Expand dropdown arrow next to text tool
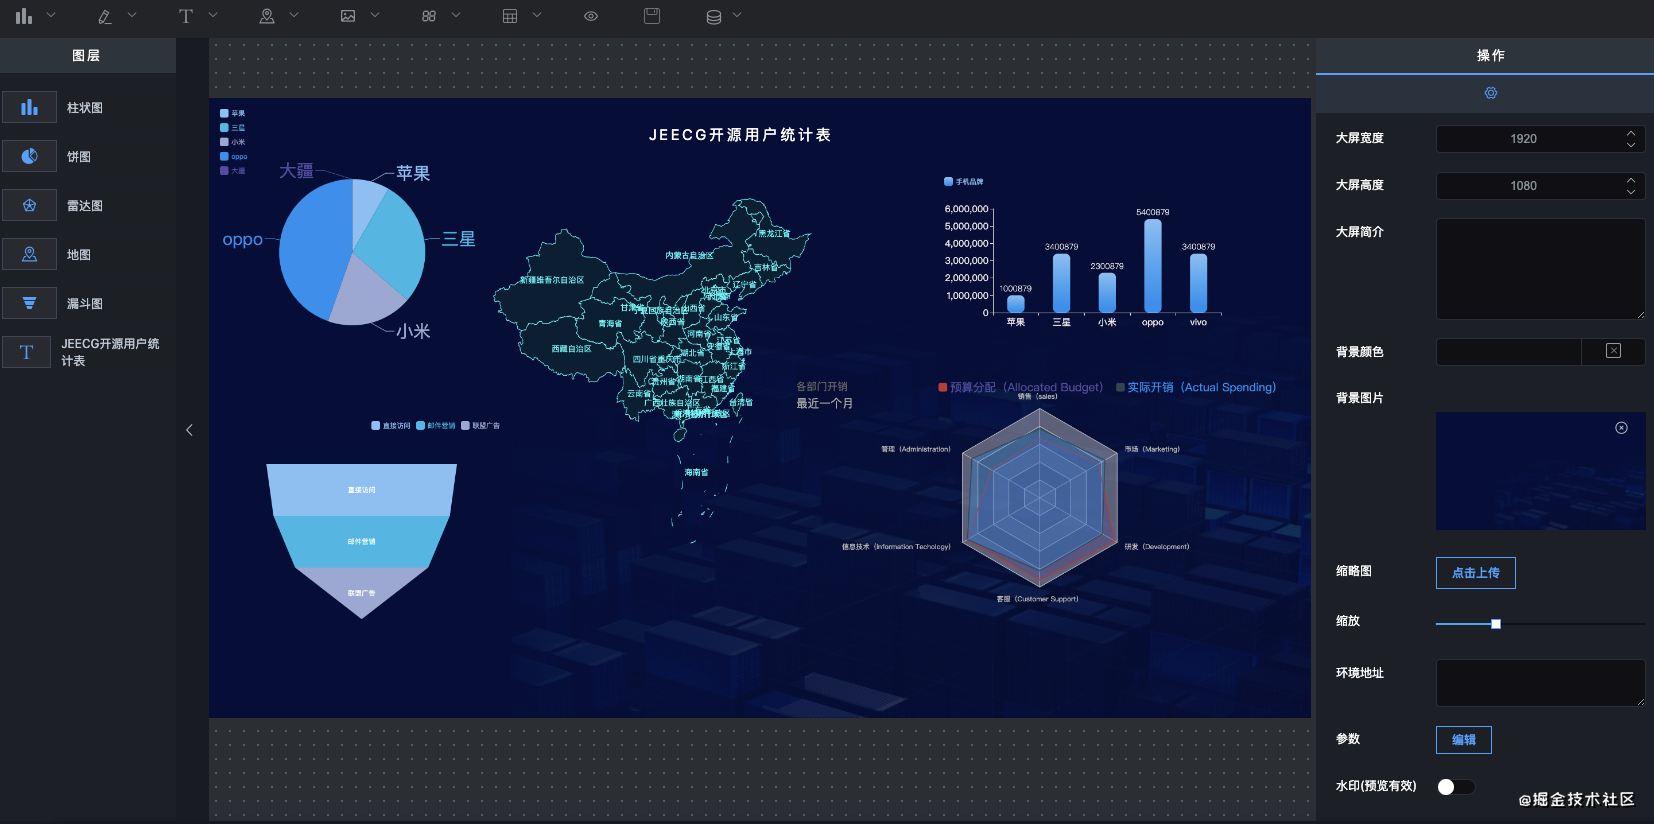The height and width of the screenshot is (824, 1654). point(213,15)
